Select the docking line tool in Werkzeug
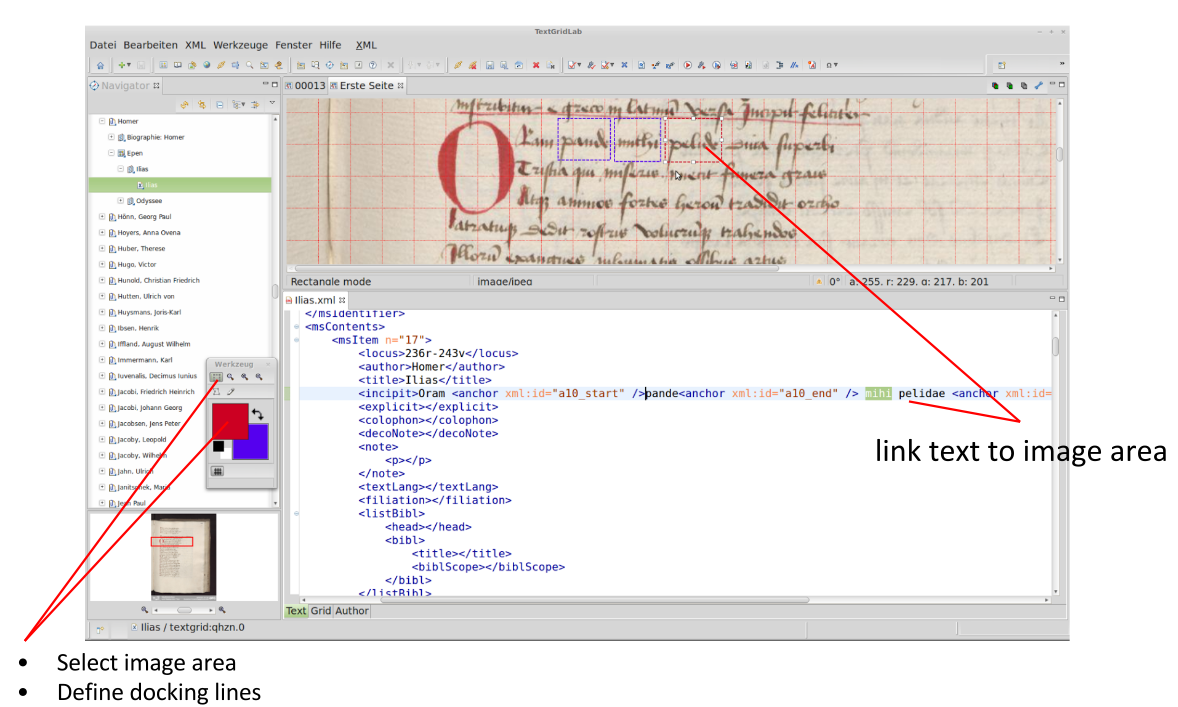1178x707 pixels. click(x=231, y=391)
